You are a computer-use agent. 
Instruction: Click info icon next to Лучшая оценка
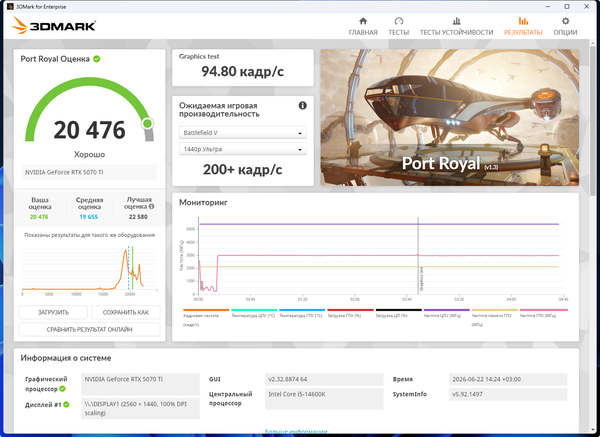(152, 206)
